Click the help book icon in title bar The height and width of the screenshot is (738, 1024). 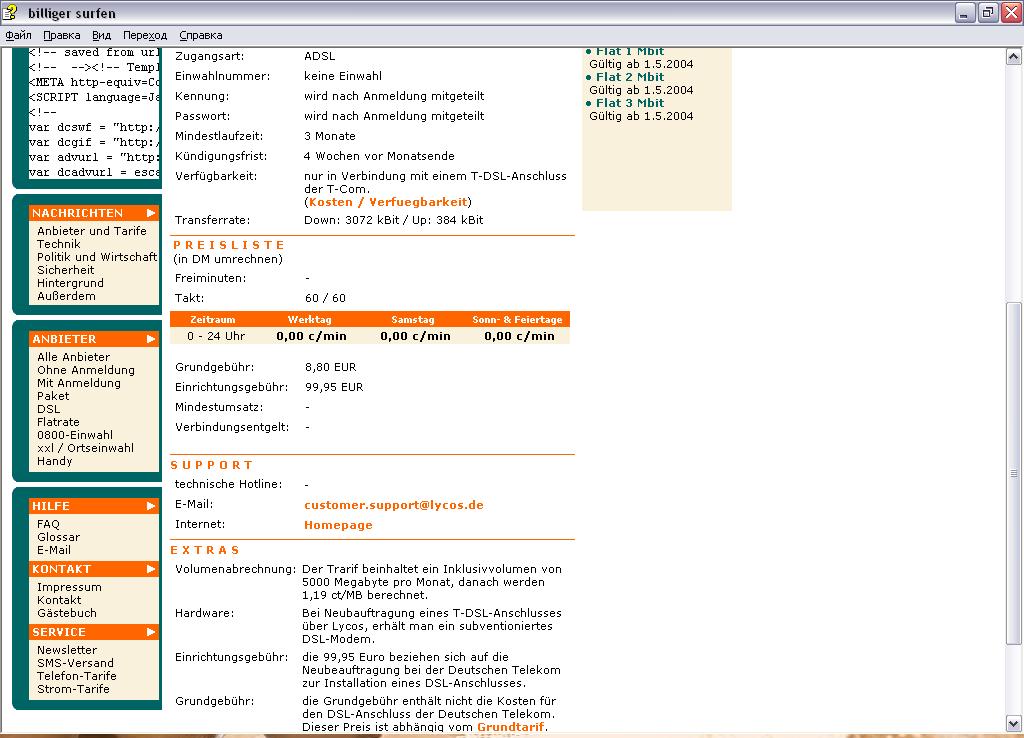(11, 12)
